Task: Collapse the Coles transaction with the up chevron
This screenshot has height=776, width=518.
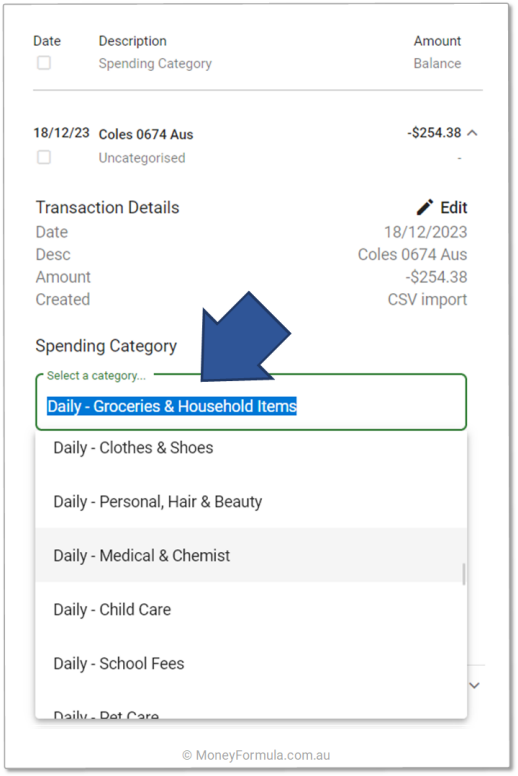Action: pyautogui.click(x=472, y=133)
